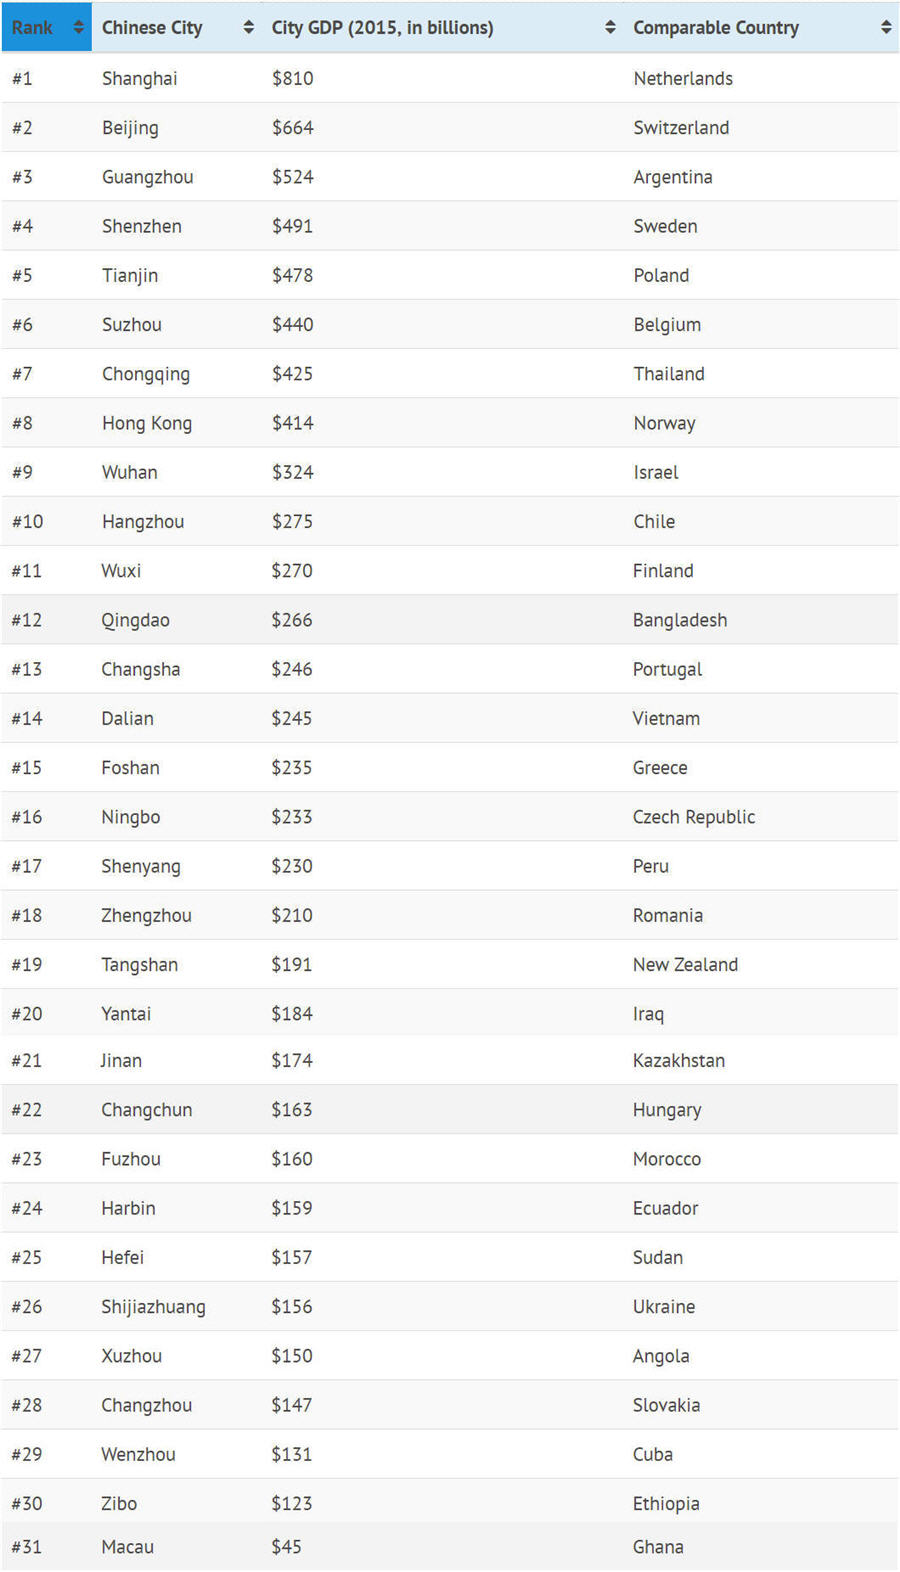Select the Shijiazhuang city cell
This screenshot has height=1572, width=900.
coord(153,1307)
